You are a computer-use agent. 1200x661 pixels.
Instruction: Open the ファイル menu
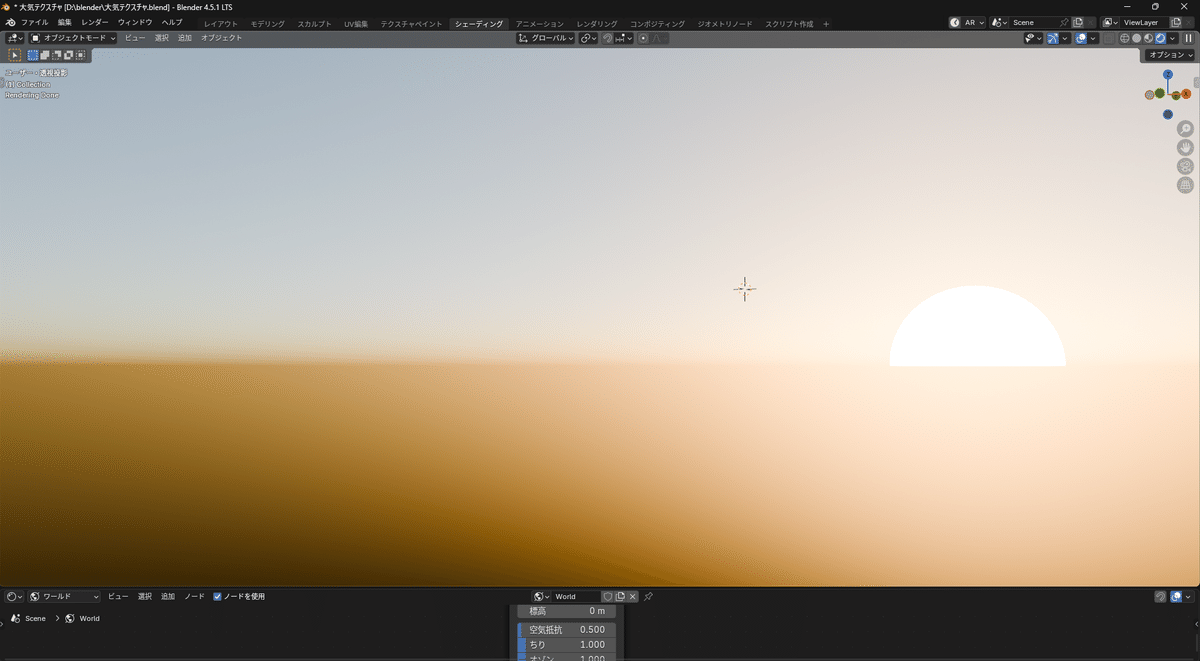[35, 22]
